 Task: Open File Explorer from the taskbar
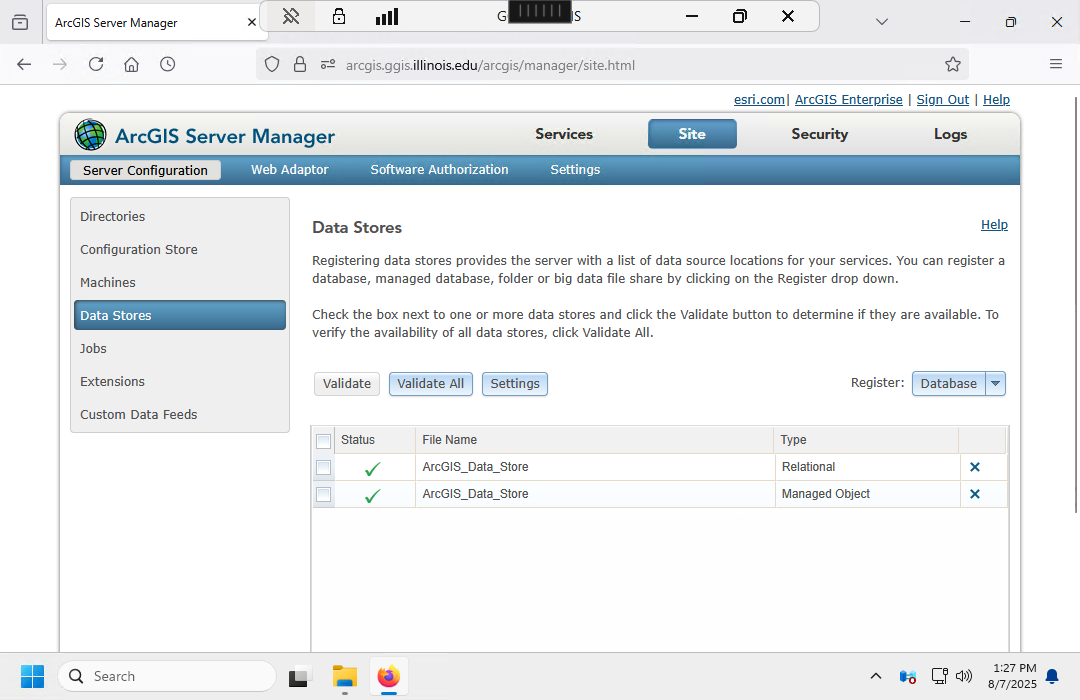344,677
